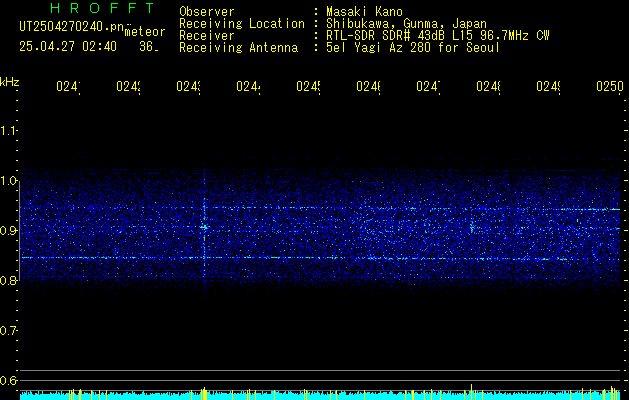Click observer name Masaki Kano
The height and width of the screenshot is (400, 629).
[x=364, y=12]
